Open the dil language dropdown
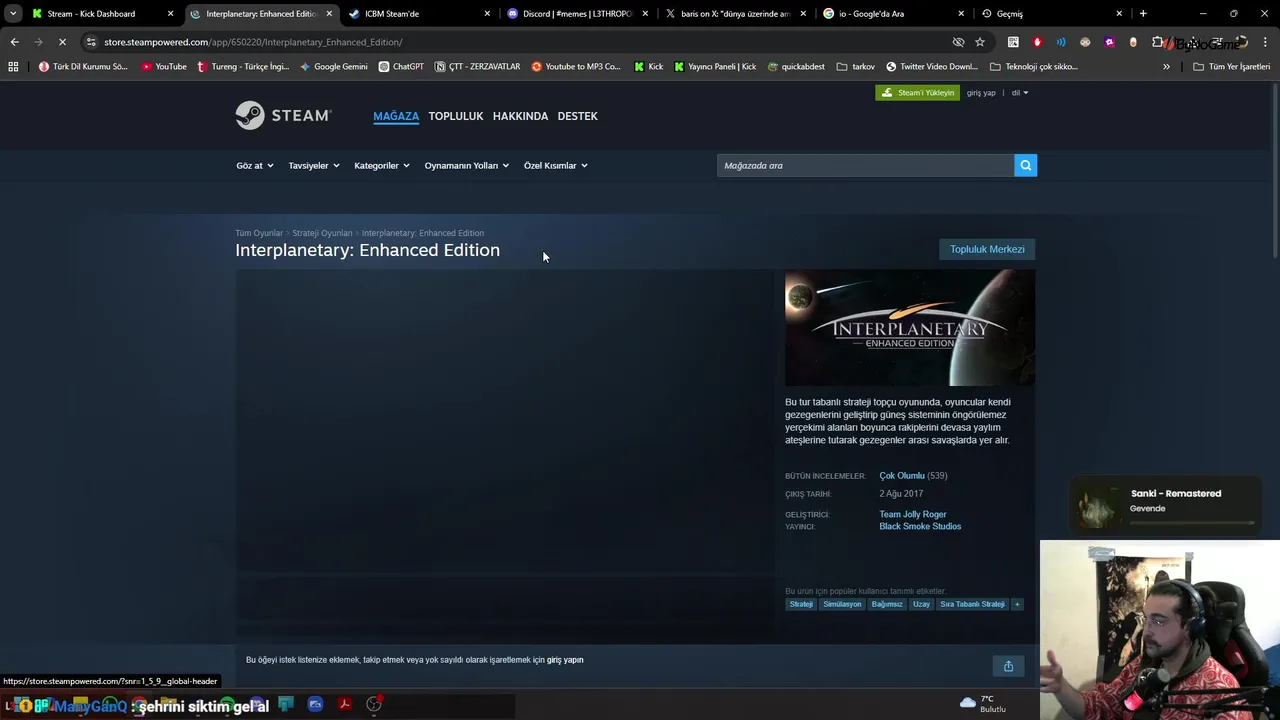Screen dimensions: 1280x720 click(x=1019, y=92)
